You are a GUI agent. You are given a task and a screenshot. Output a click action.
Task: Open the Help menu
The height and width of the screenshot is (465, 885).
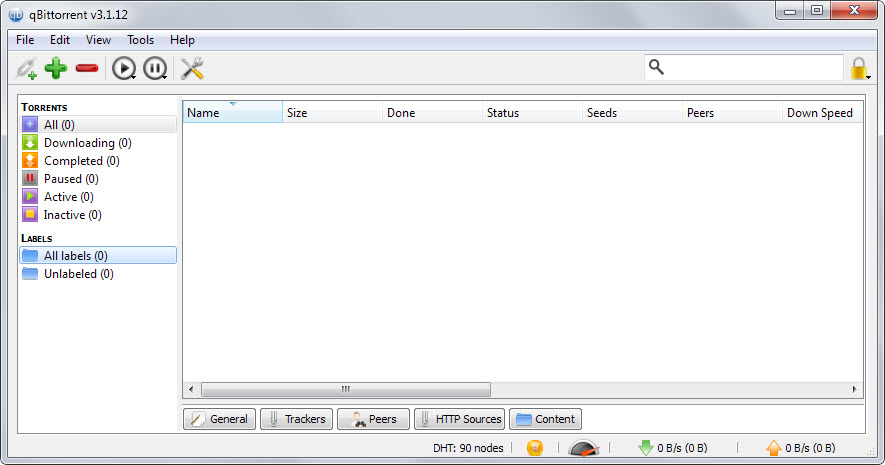(x=182, y=40)
